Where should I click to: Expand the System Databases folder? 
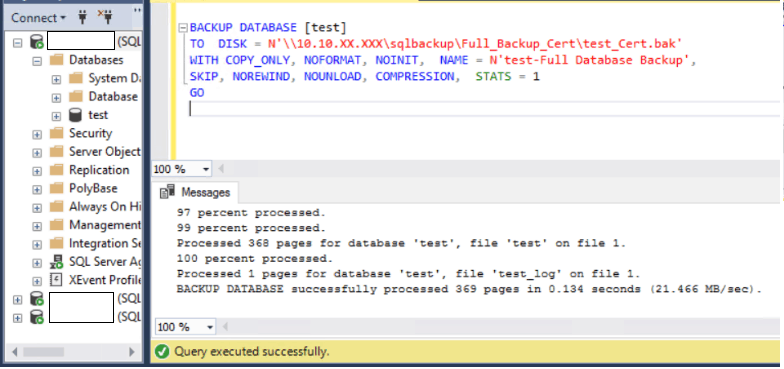coord(56,80)
